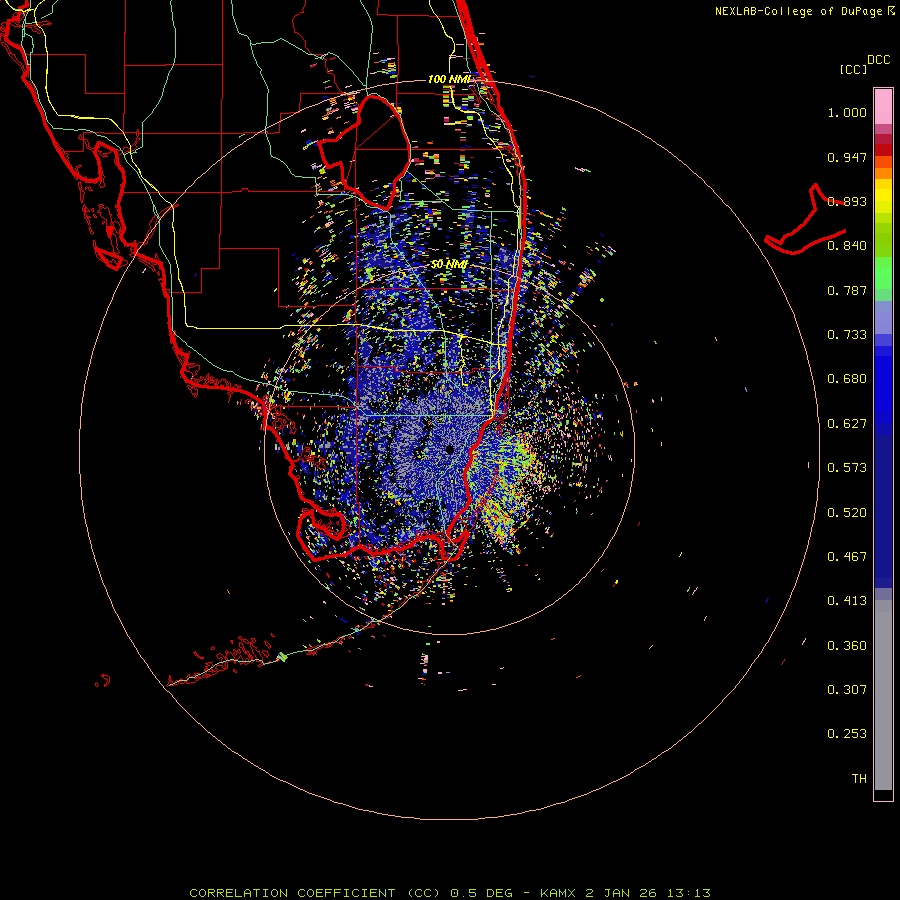Pick the periwinkle color bar segment
Viewport: 900px width, 900px height.
click(883, 317)
